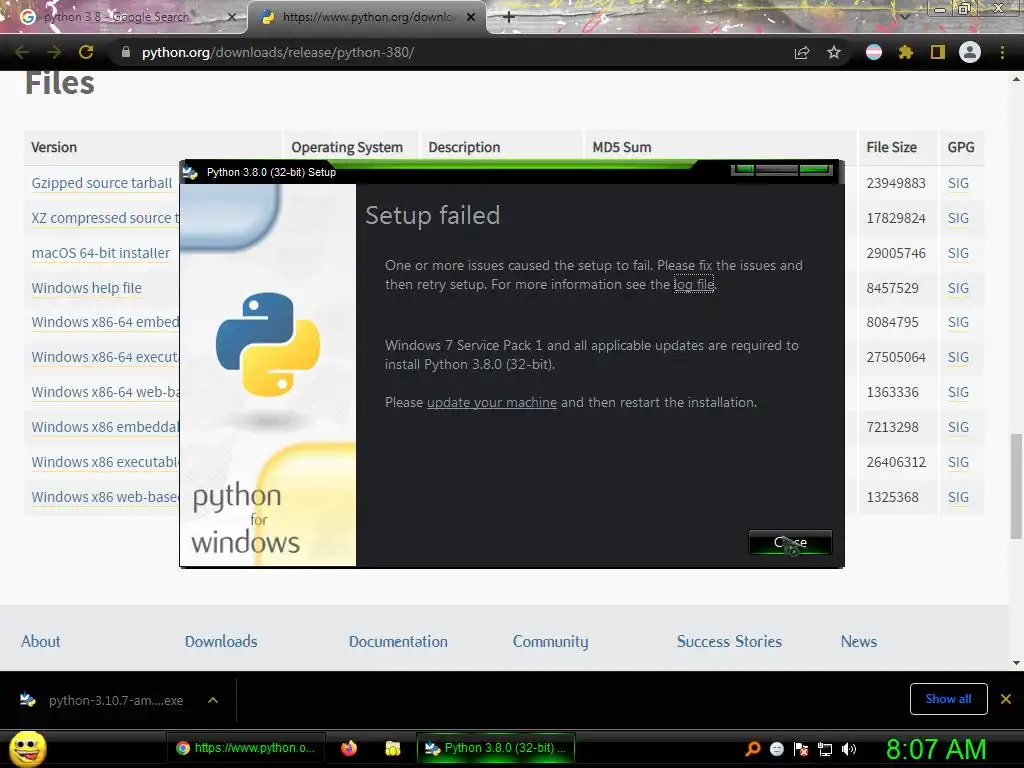Share this page via share icon
The image size is (1024, 768).
[x=802, y=52]
